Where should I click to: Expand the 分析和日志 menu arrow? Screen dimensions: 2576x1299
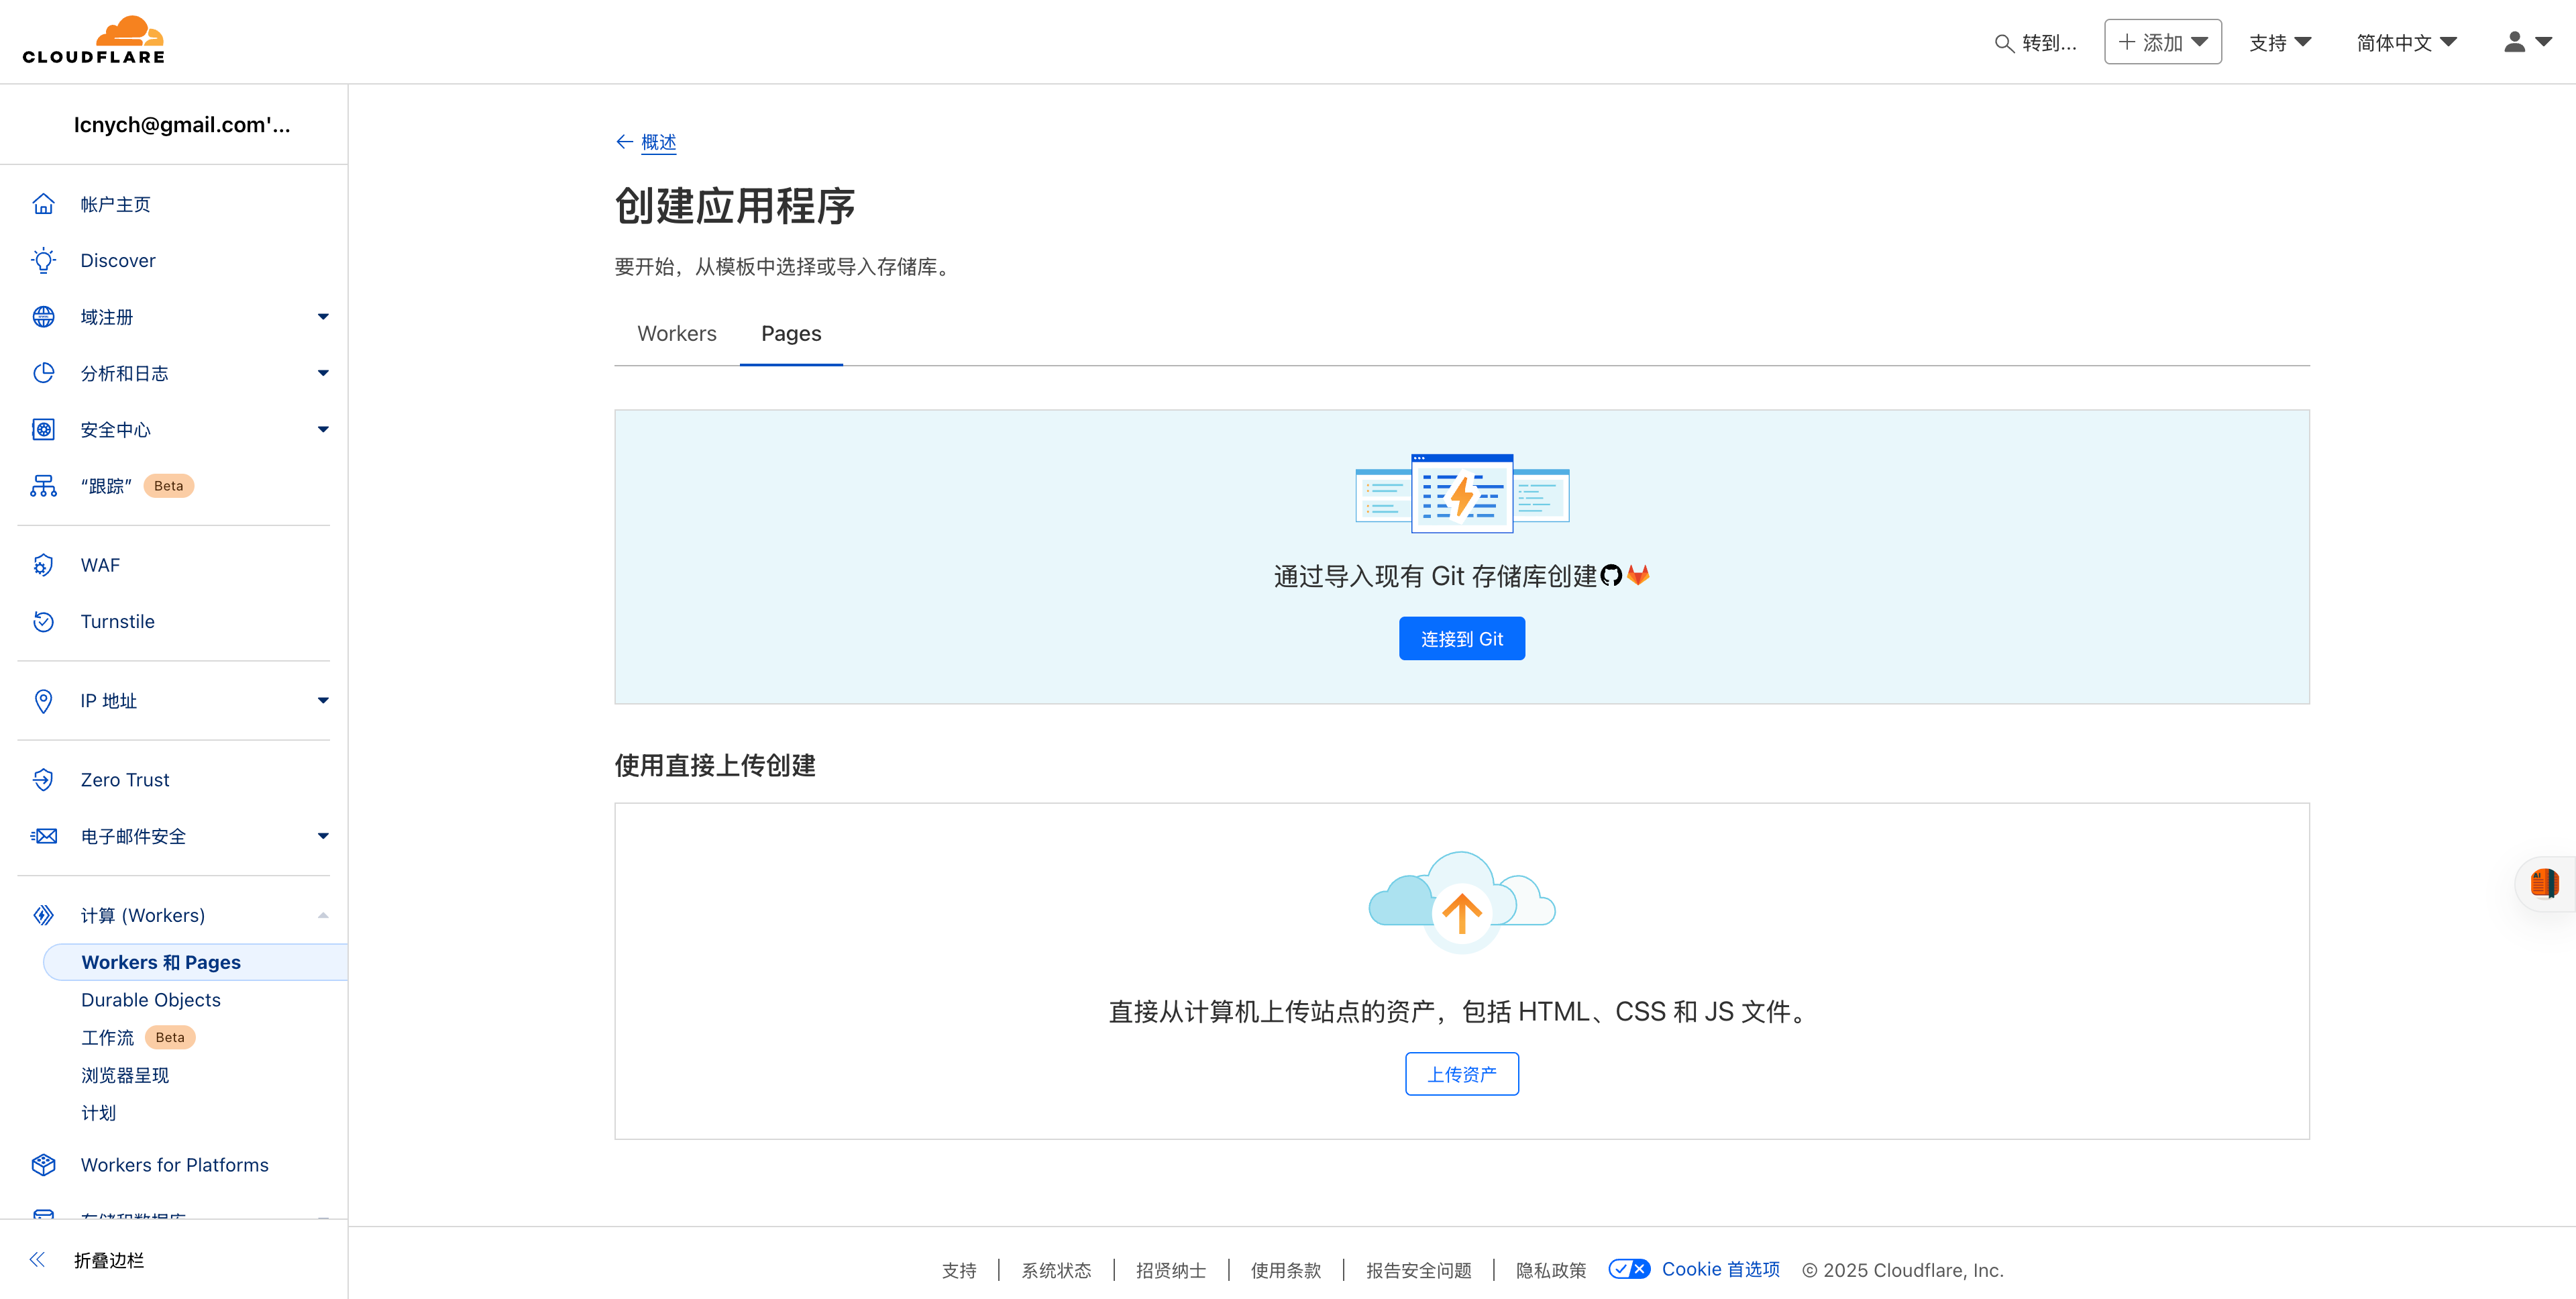coord(323,373)
